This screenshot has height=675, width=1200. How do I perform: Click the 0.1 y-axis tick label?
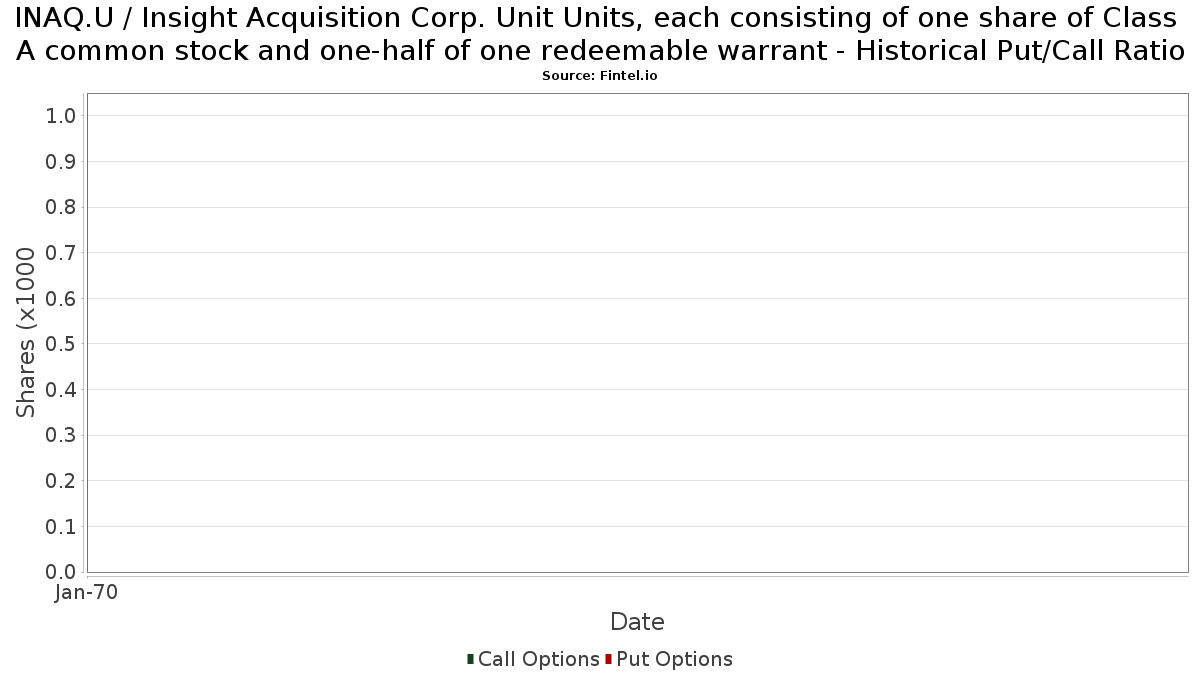[61, 526]
